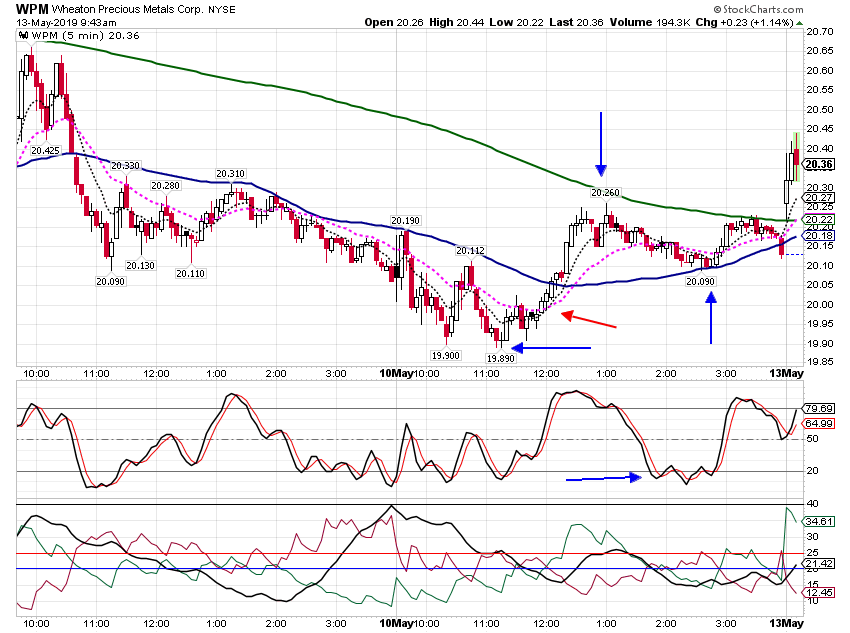Click the green 34.61 indicator value tag

819,521
